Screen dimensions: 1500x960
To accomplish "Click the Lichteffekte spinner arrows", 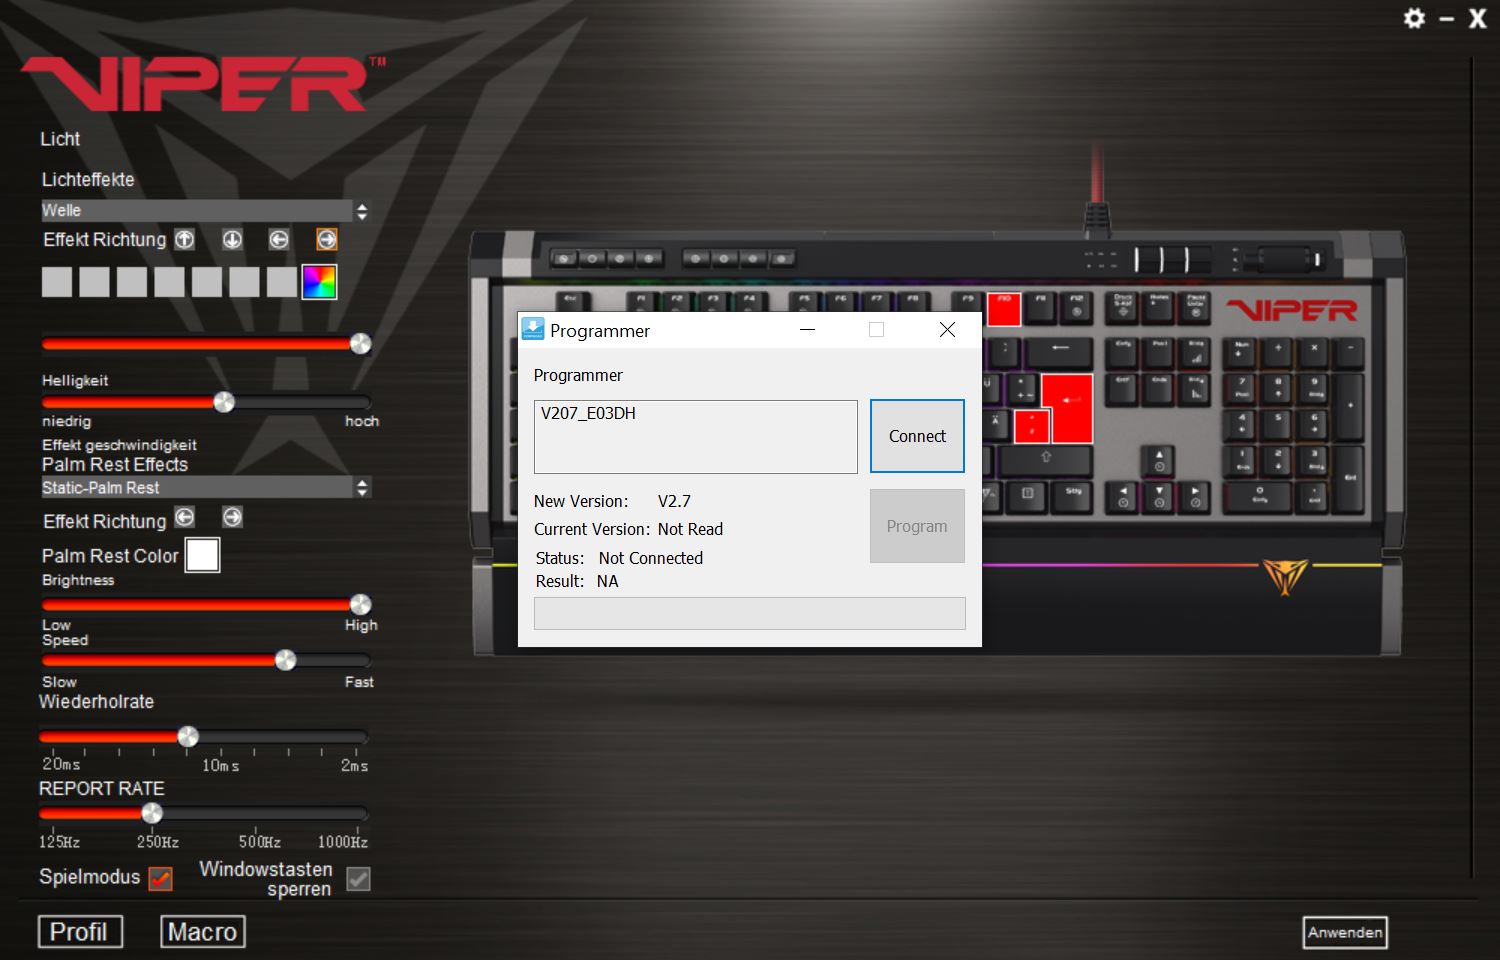I will 361,211.
